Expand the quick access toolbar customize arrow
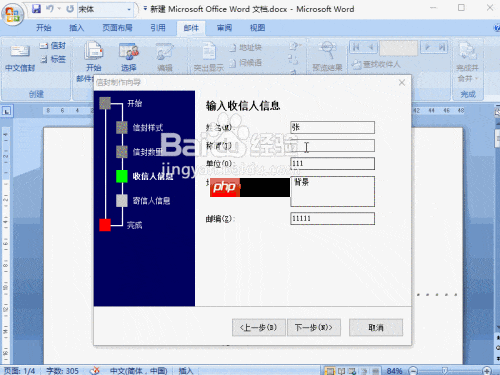The width and height of the screenshot is (500, 375). 145,9
